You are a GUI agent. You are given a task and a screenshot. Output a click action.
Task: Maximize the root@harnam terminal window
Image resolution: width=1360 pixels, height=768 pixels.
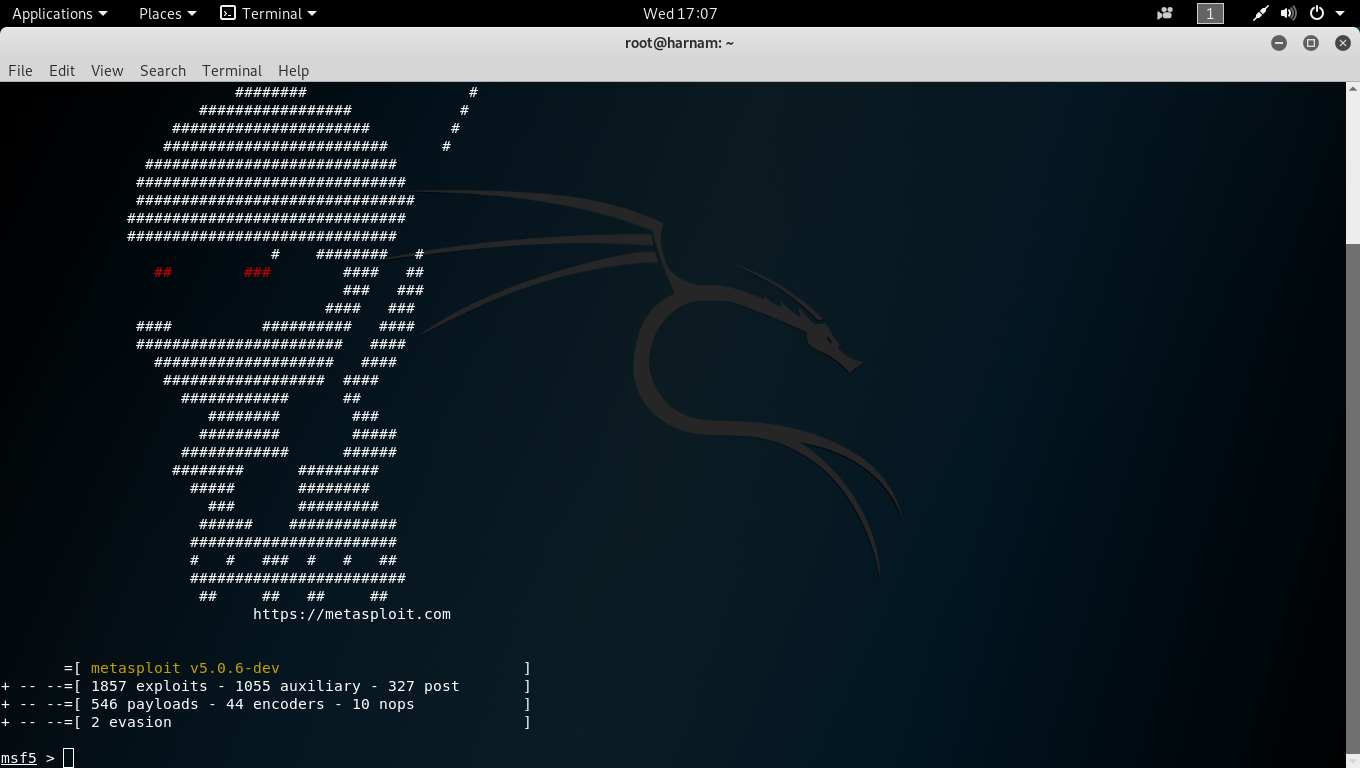(1311, 43)
